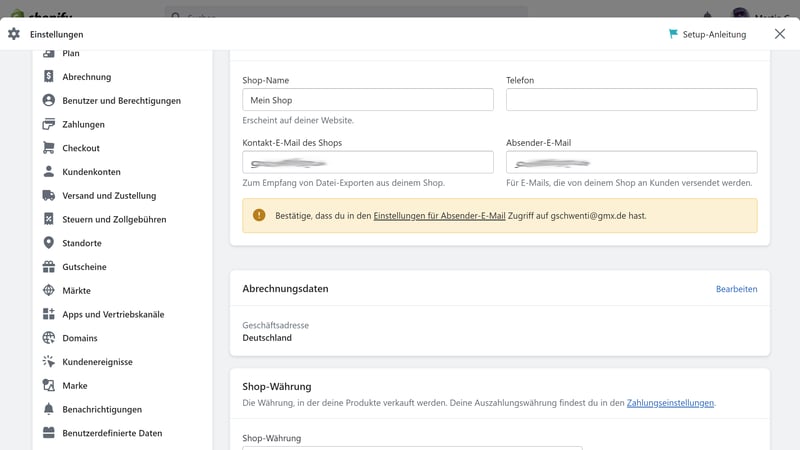Select Apps und Vertriebskanäle in sidebar
The width and height of the screenshot is (800, 450).
pos(113,315)
